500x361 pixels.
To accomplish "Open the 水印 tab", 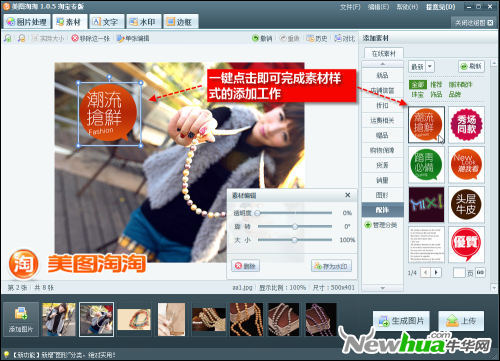I will click(143, 22).
